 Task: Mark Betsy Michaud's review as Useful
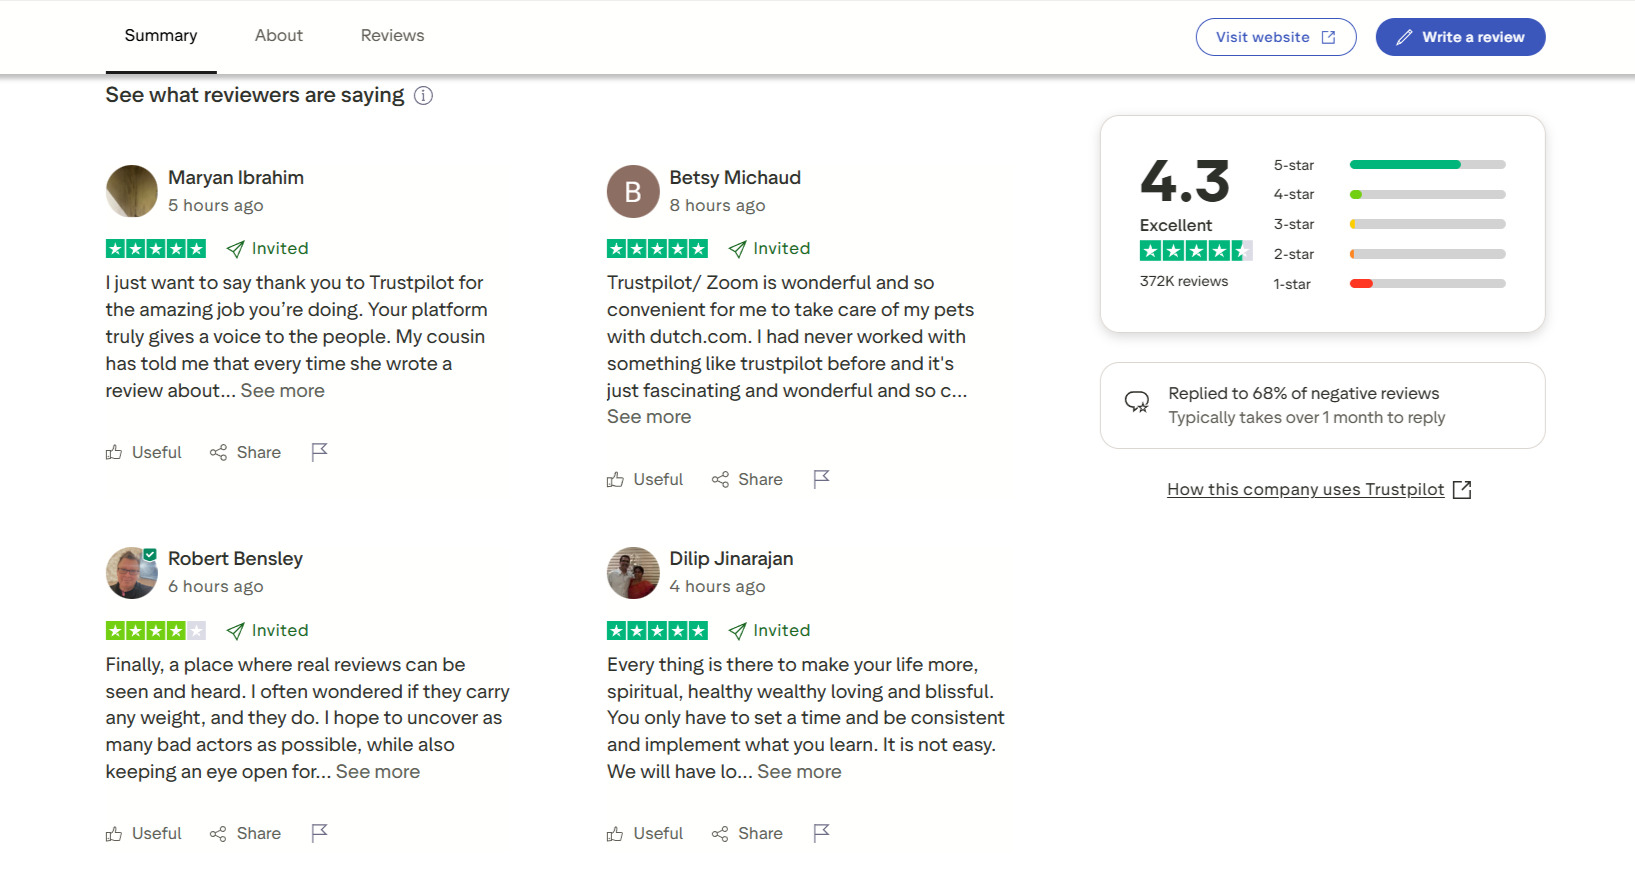pyautogui.click(x=645, y=480)
